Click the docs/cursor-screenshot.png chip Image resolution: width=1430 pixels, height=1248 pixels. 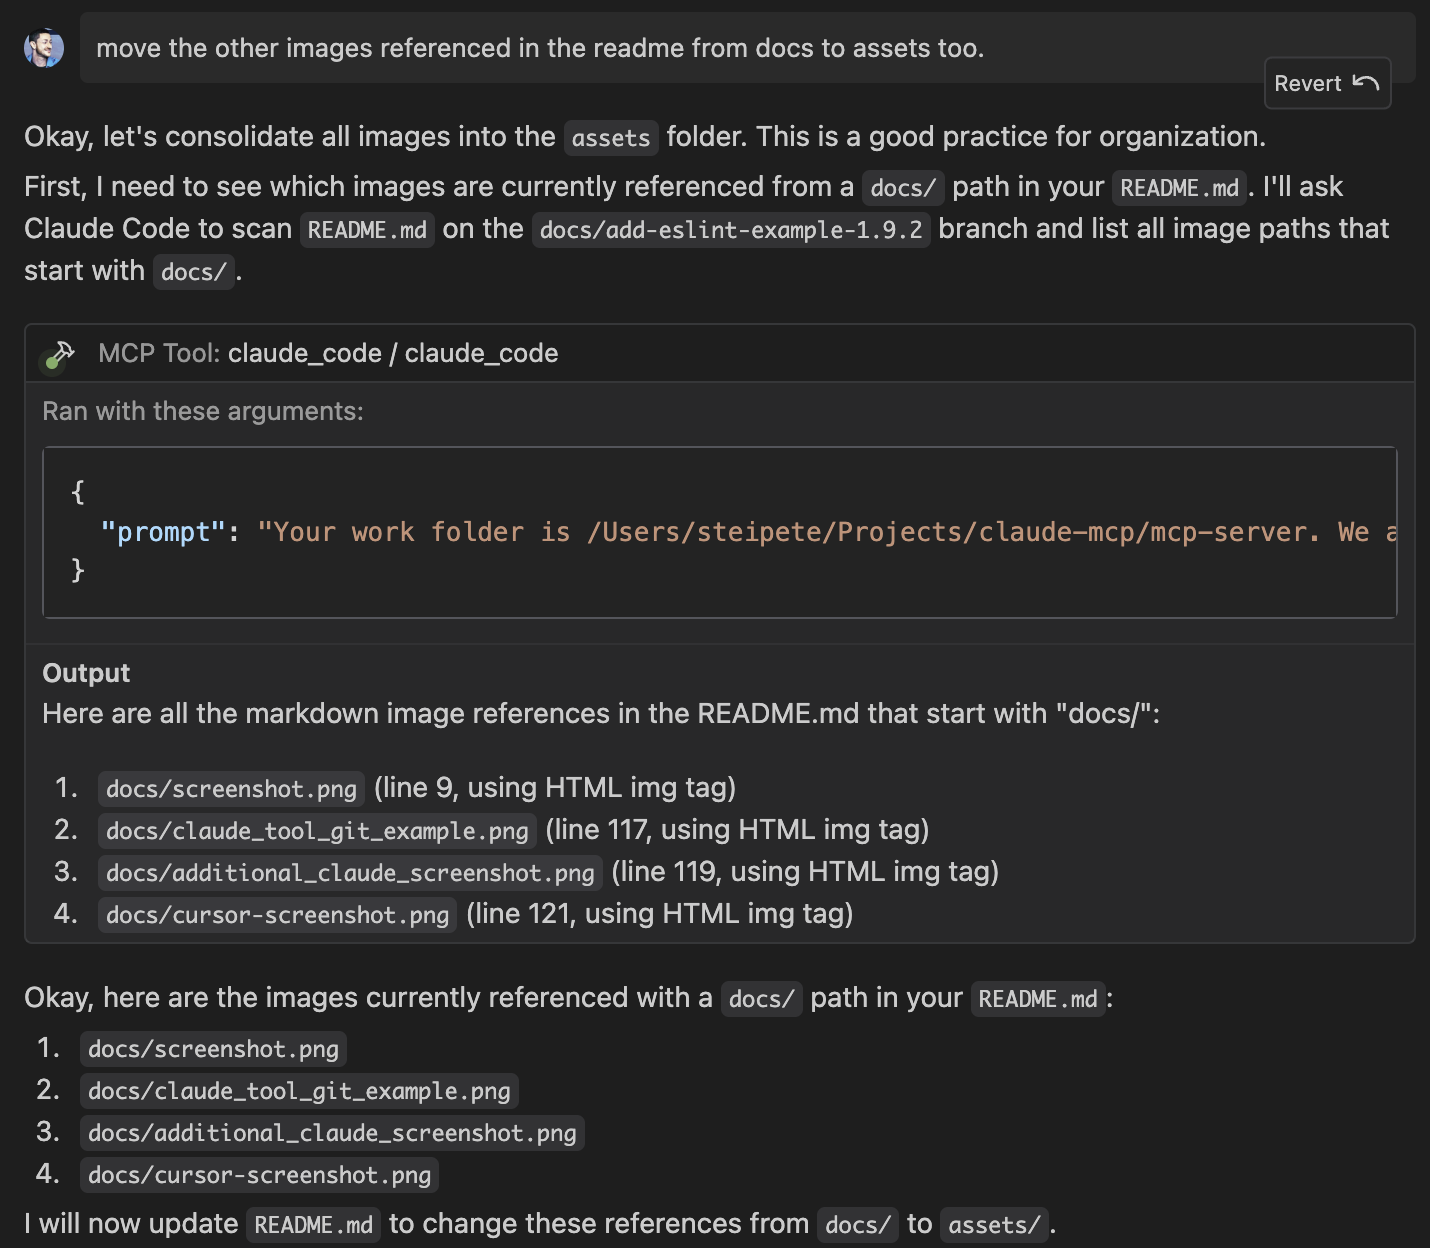pos(258,1175)
